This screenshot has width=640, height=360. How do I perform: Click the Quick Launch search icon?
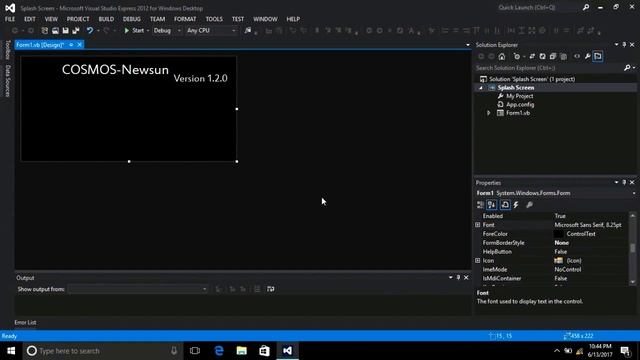[586, 7]
